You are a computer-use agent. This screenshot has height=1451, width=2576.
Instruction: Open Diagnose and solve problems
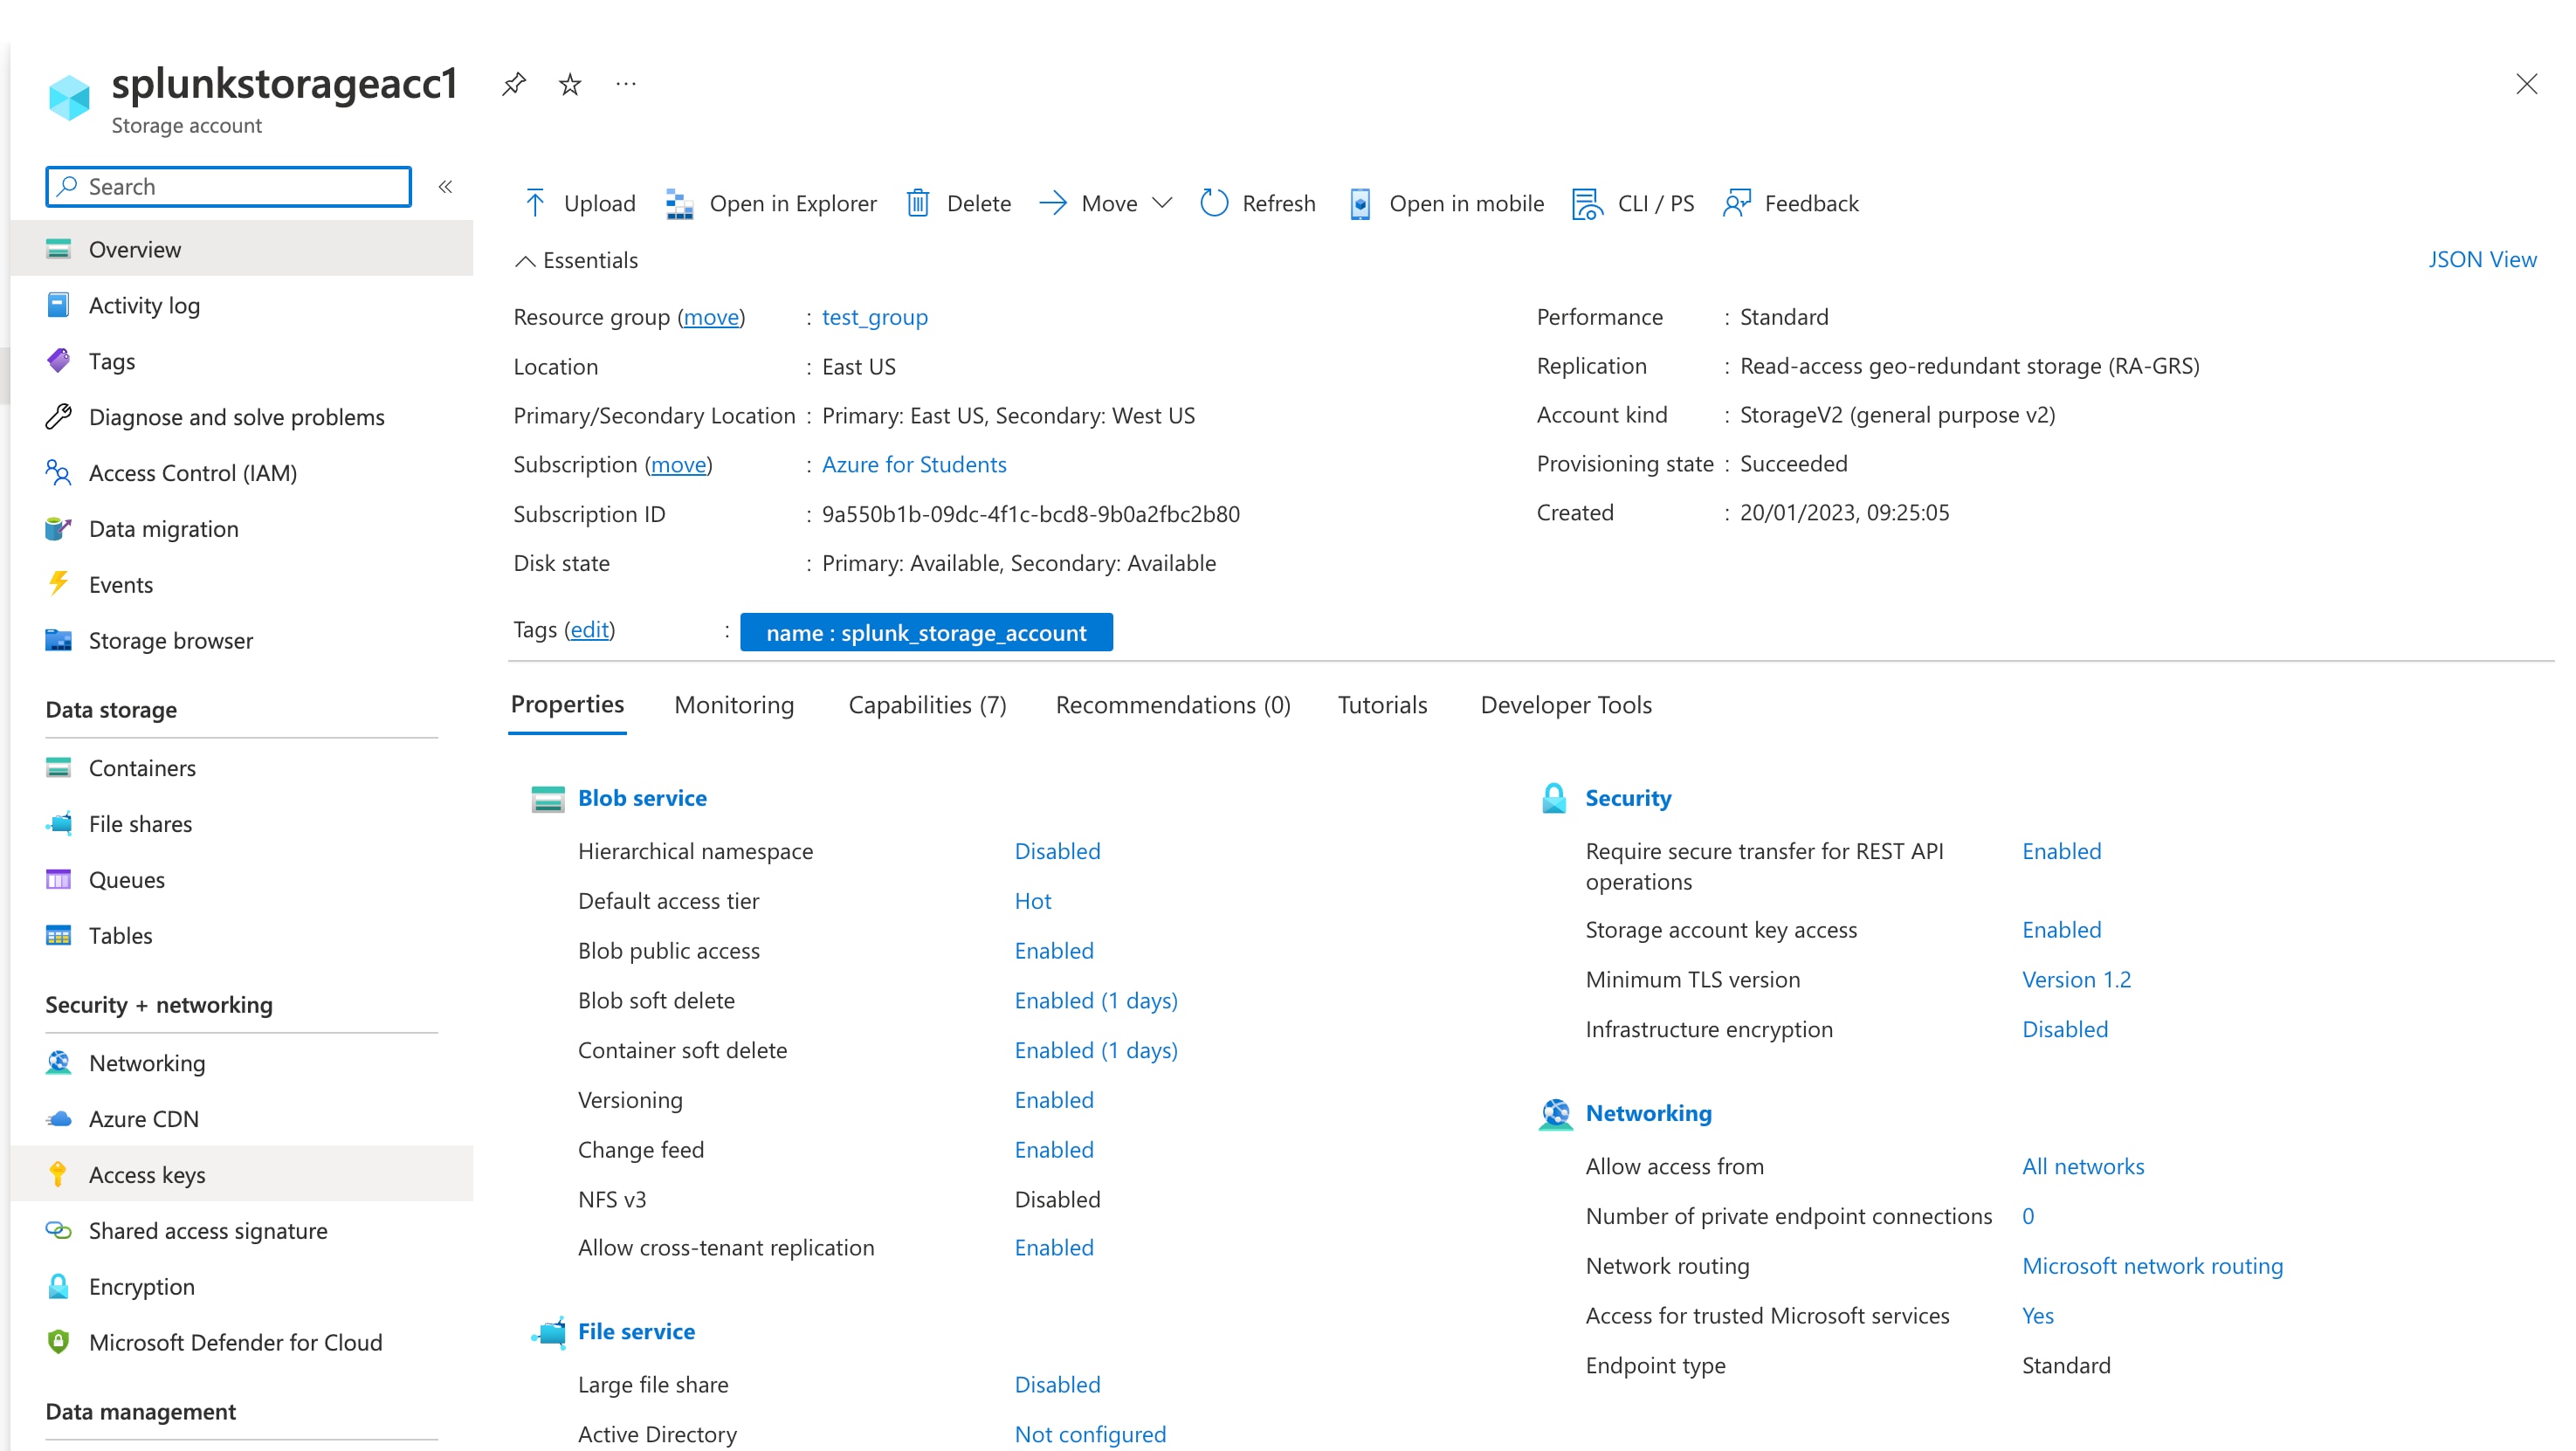(241, 417)
